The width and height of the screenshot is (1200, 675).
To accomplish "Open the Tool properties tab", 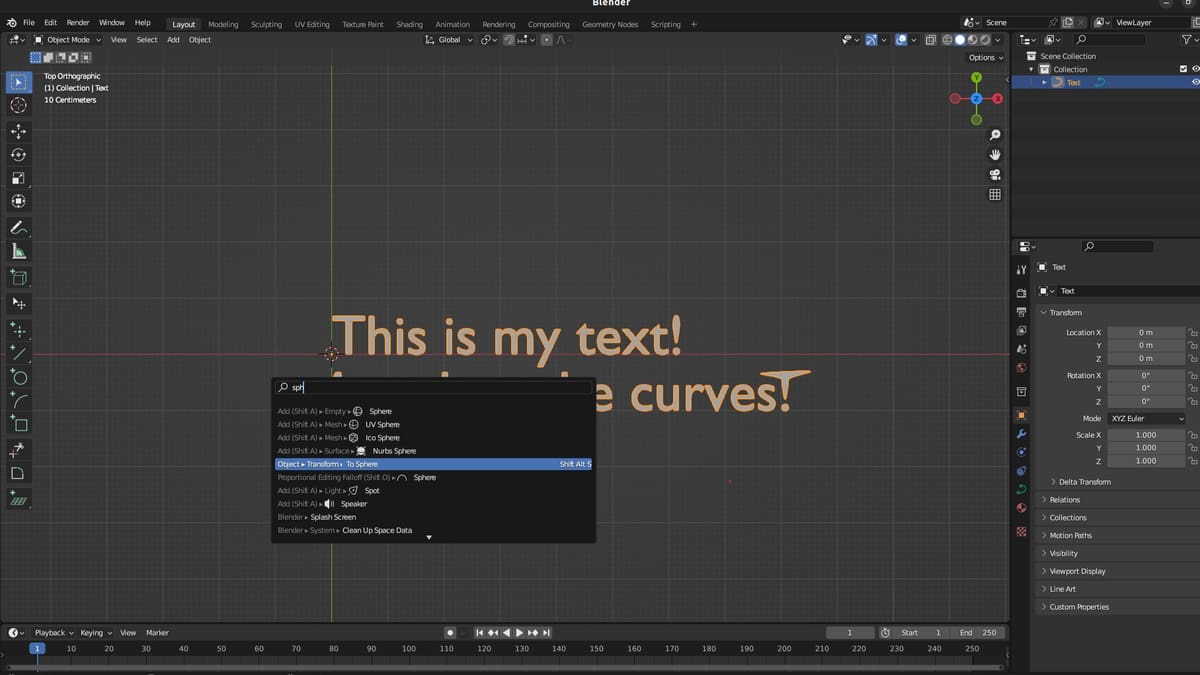I will tap(1021, 270).
